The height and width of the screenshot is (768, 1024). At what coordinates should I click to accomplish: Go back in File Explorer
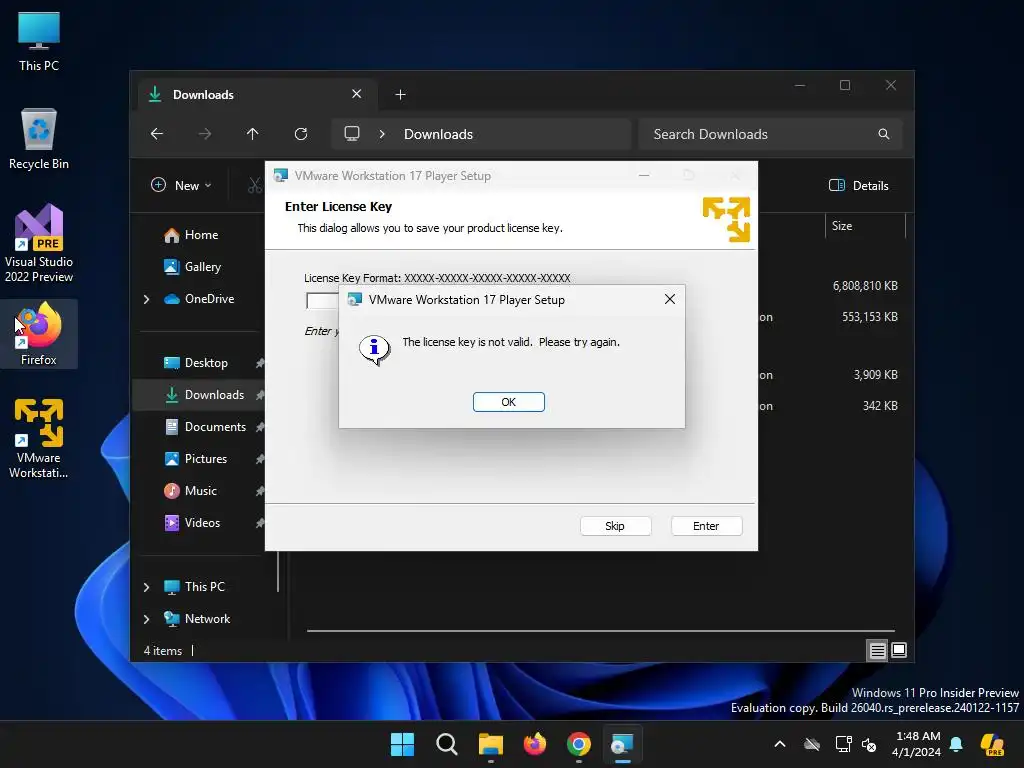point(157,134)
